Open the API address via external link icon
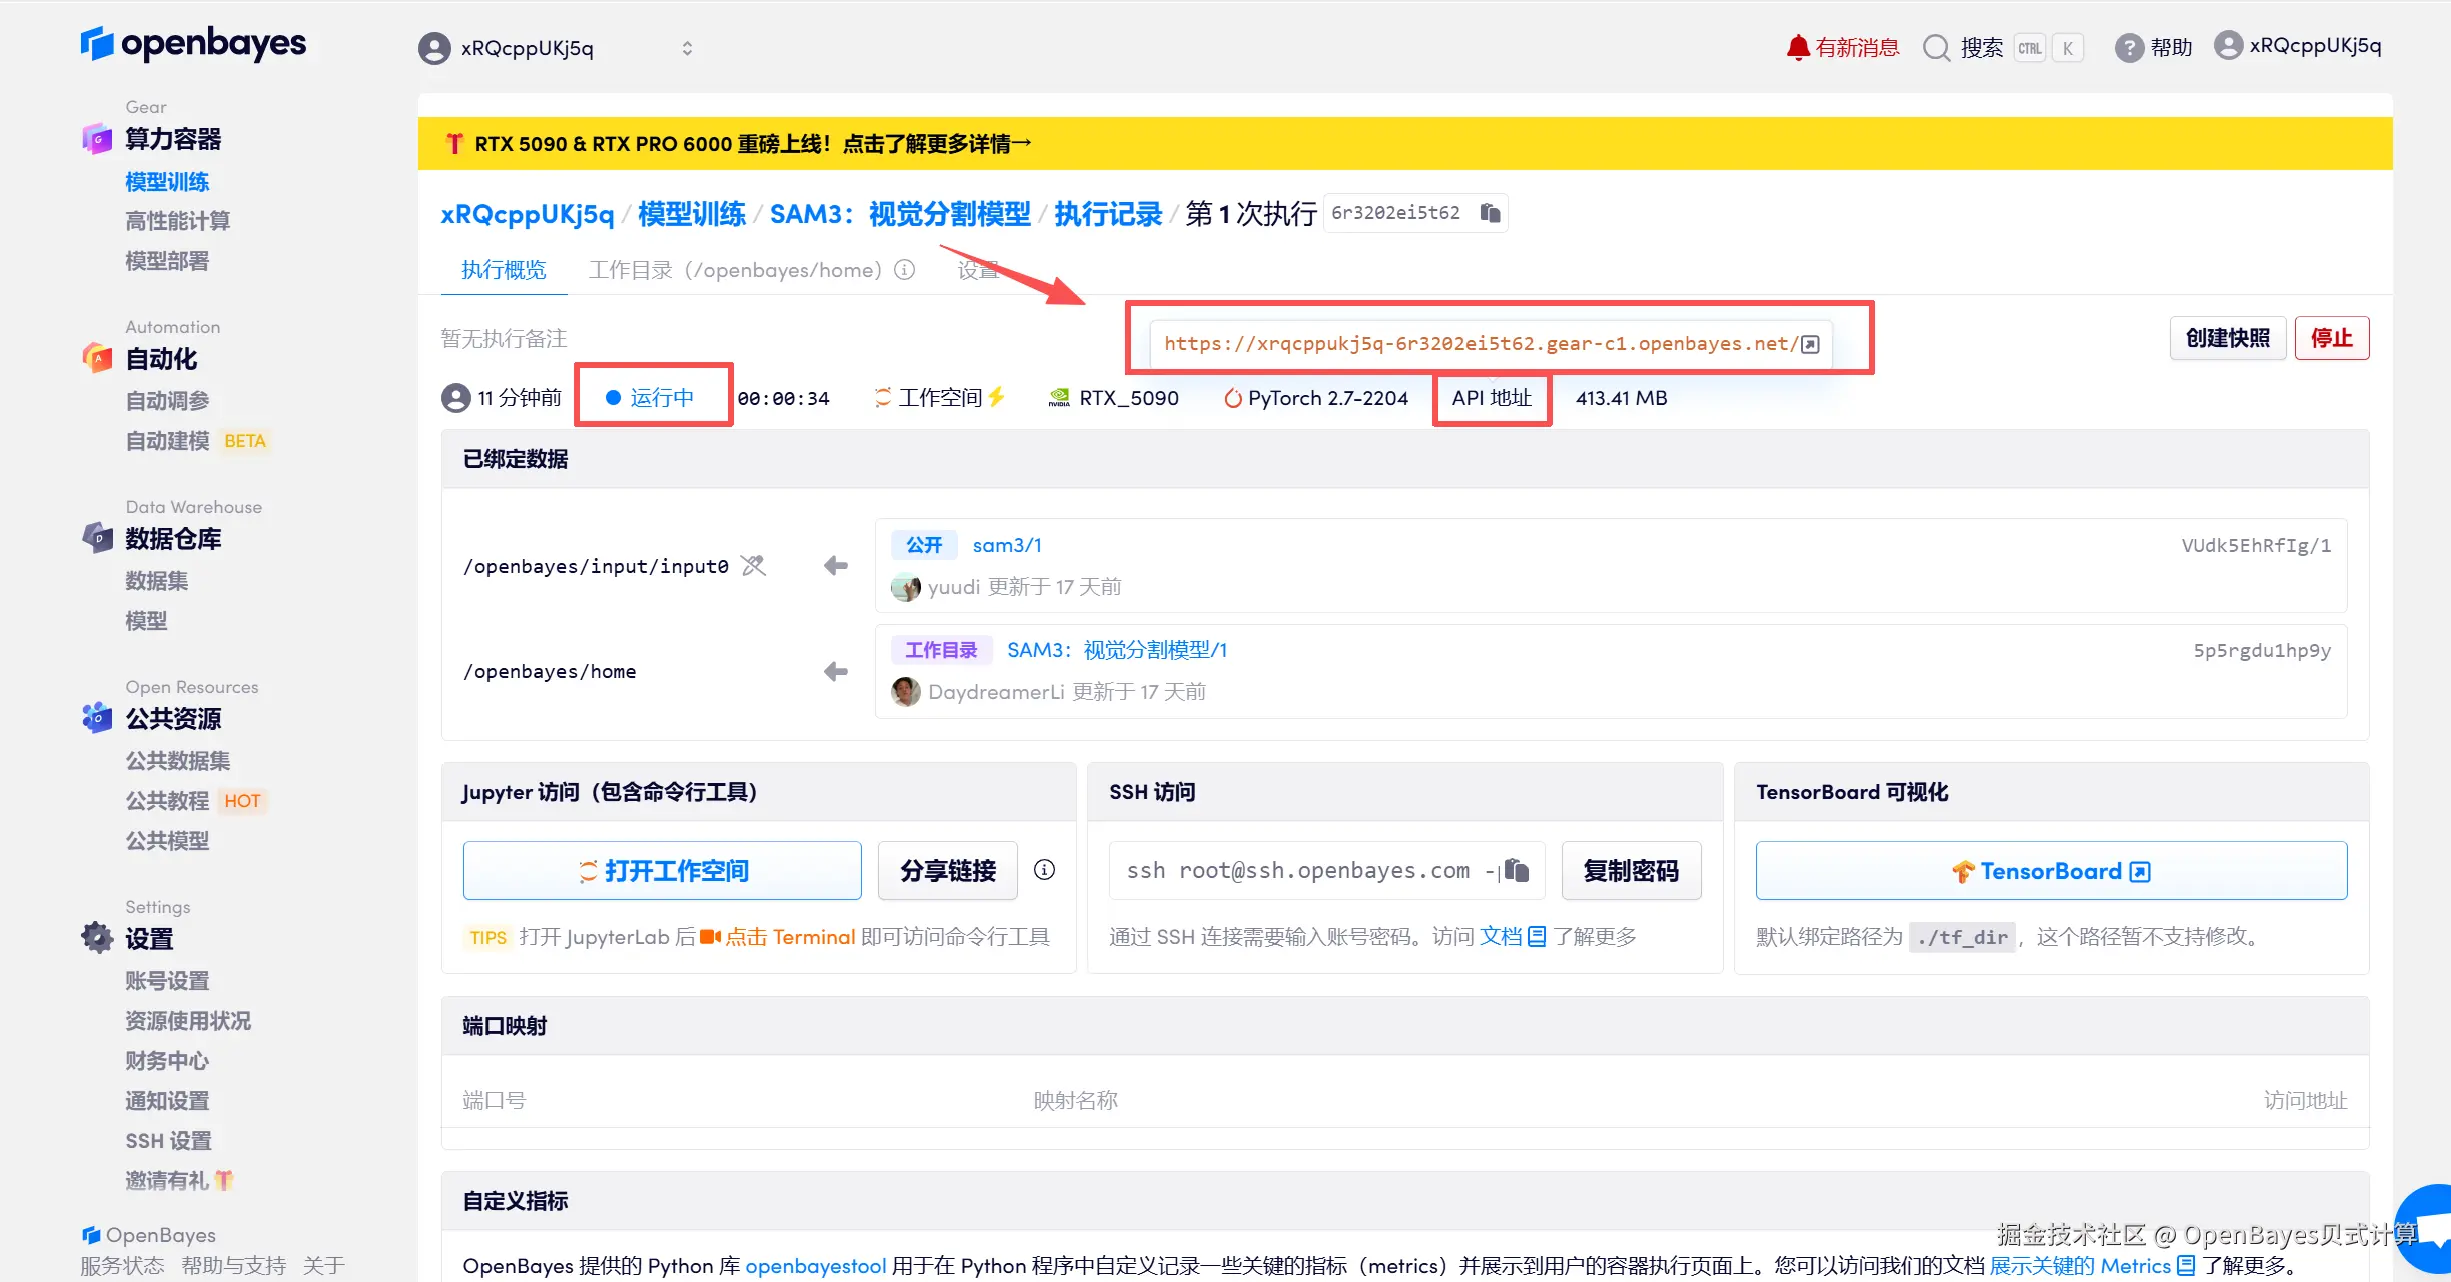Screen dimensions: 2451x1282 (x=1810, y=342)
